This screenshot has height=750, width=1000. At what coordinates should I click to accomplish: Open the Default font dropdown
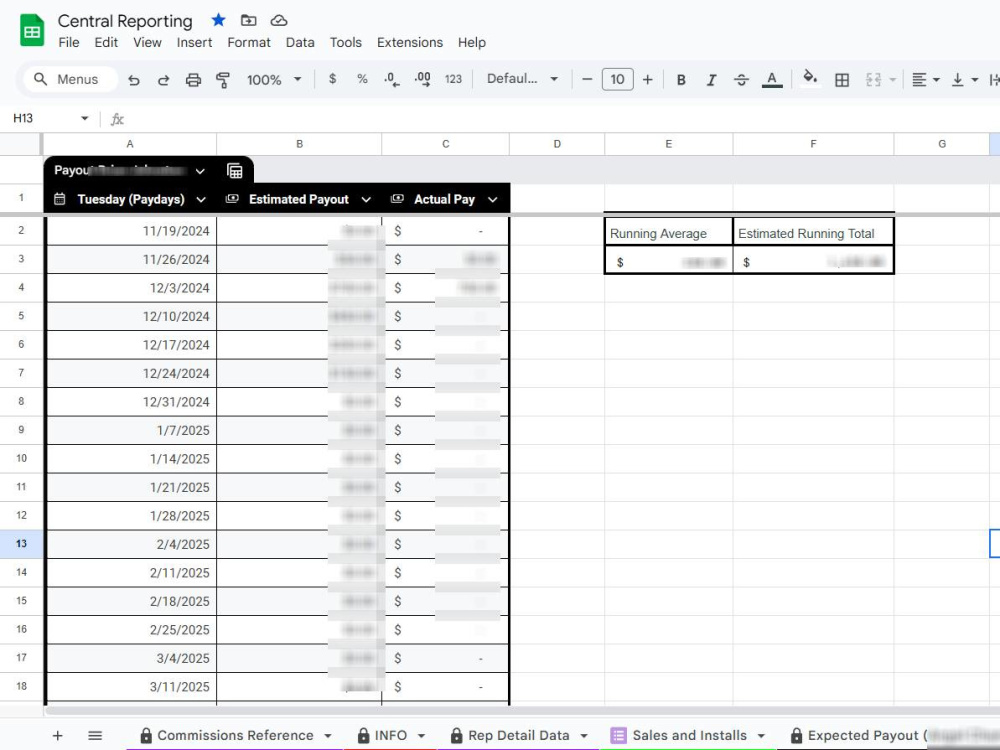coord(522,79)
